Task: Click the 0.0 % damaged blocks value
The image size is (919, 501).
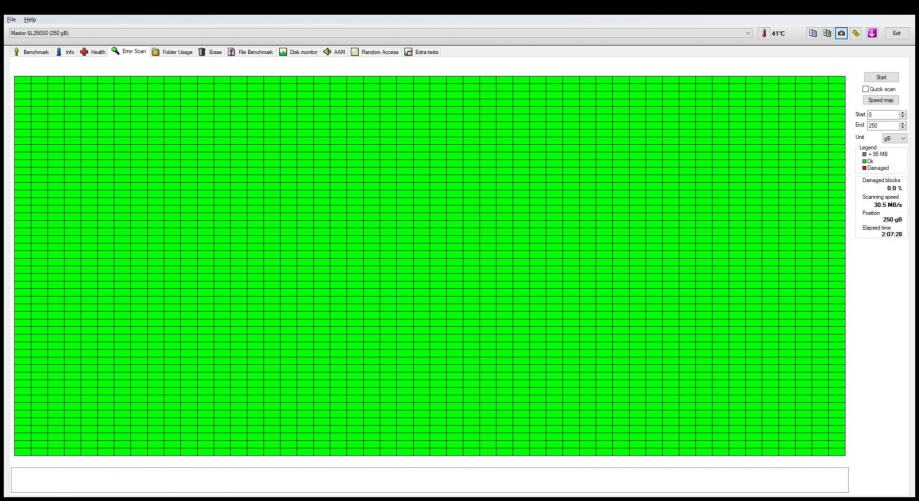Action: tap(894, 188)
